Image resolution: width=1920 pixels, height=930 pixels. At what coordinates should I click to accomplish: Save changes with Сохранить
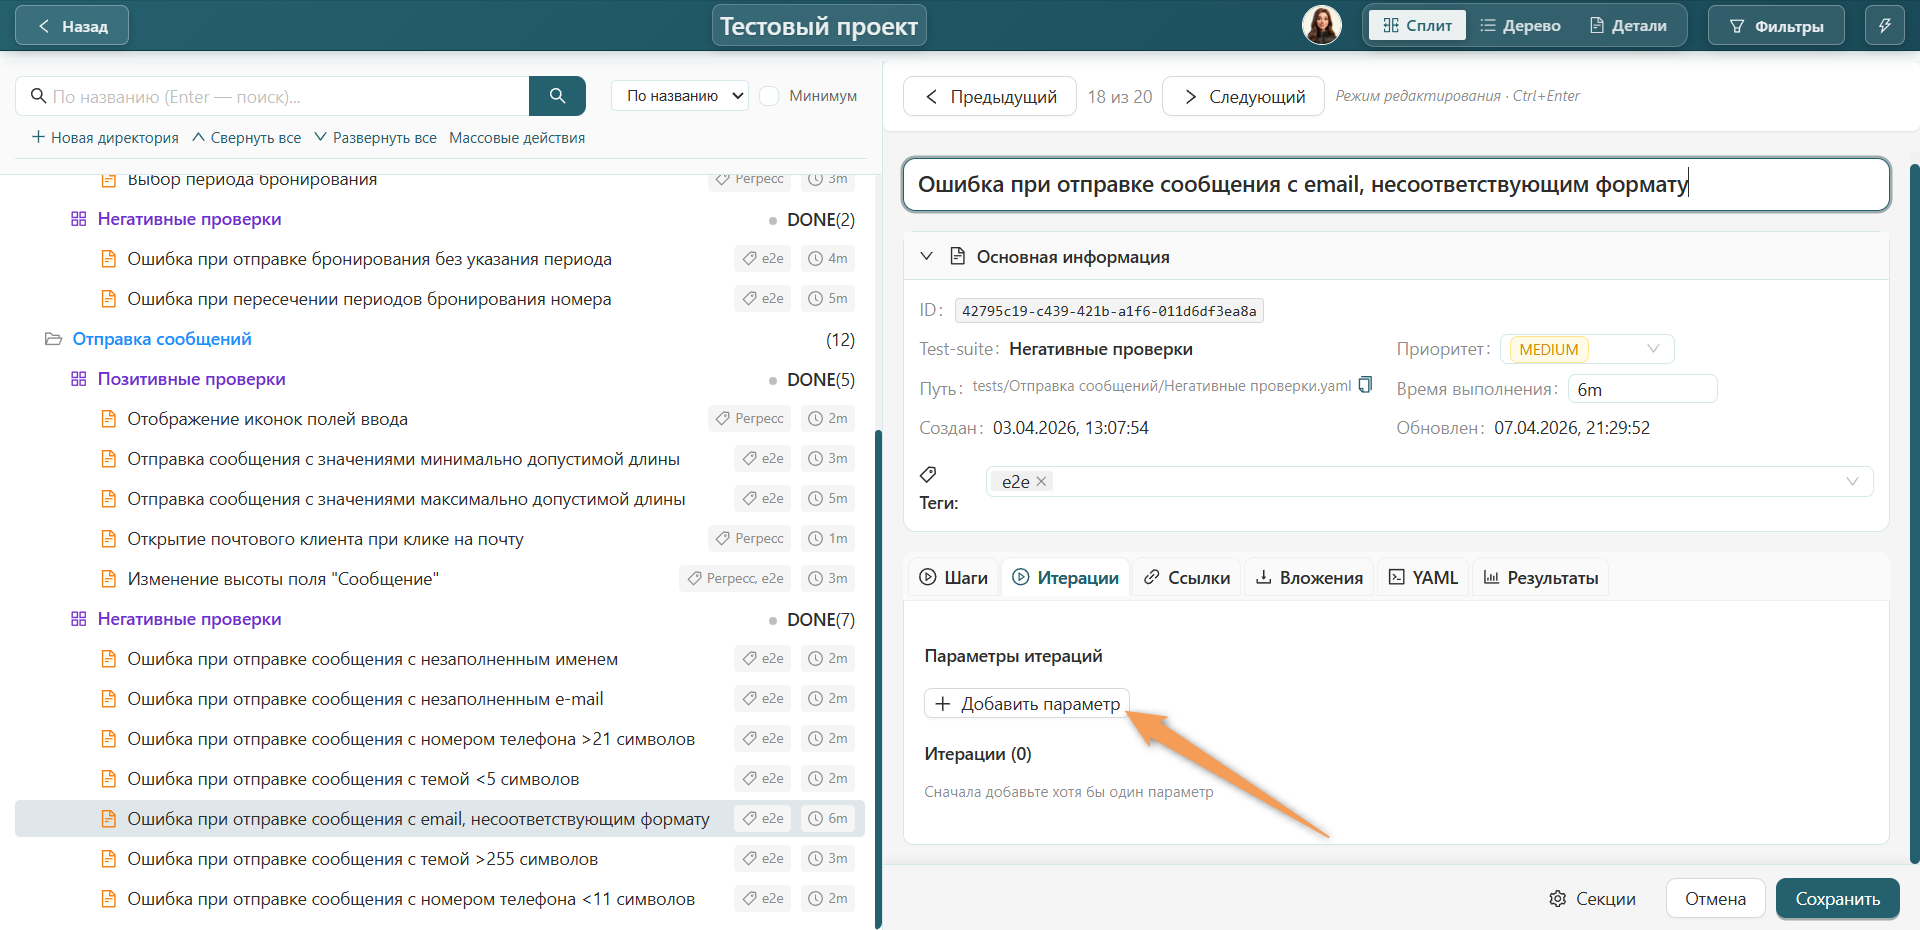click(x=1837, y=898)
